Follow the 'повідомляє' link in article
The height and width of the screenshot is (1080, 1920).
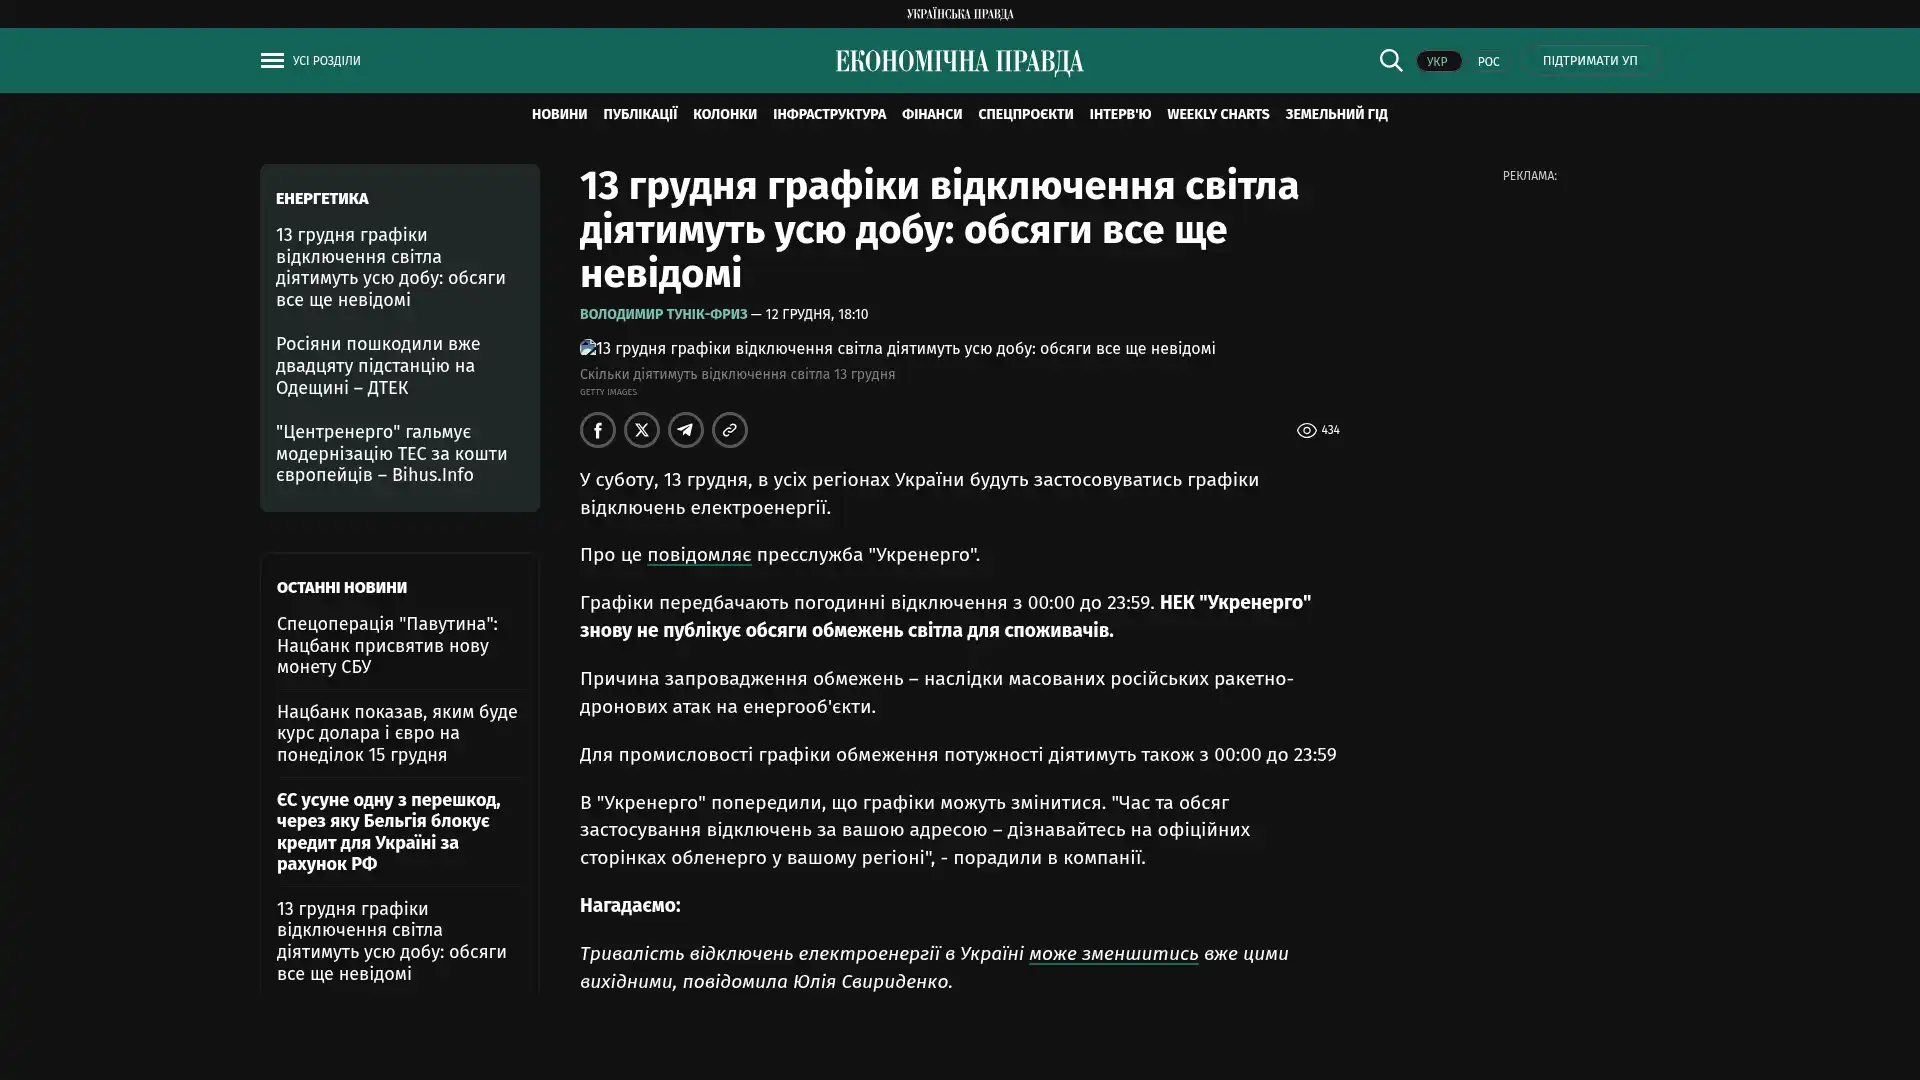pos(698,555)
